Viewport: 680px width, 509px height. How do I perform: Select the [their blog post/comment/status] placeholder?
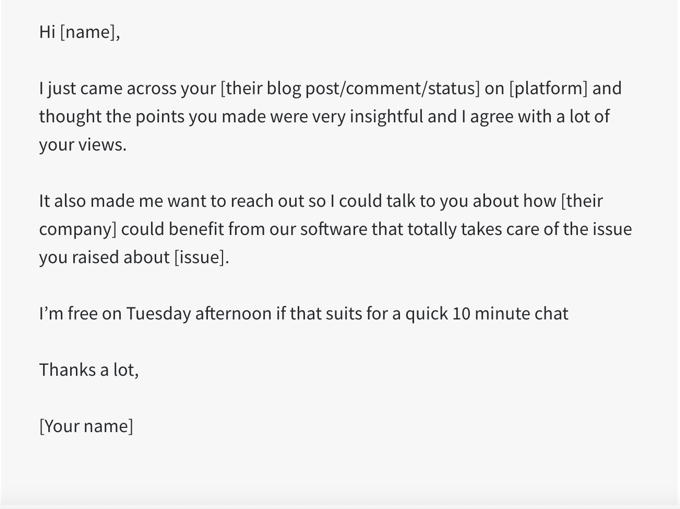pyautogui.click(x=350, y=88)
